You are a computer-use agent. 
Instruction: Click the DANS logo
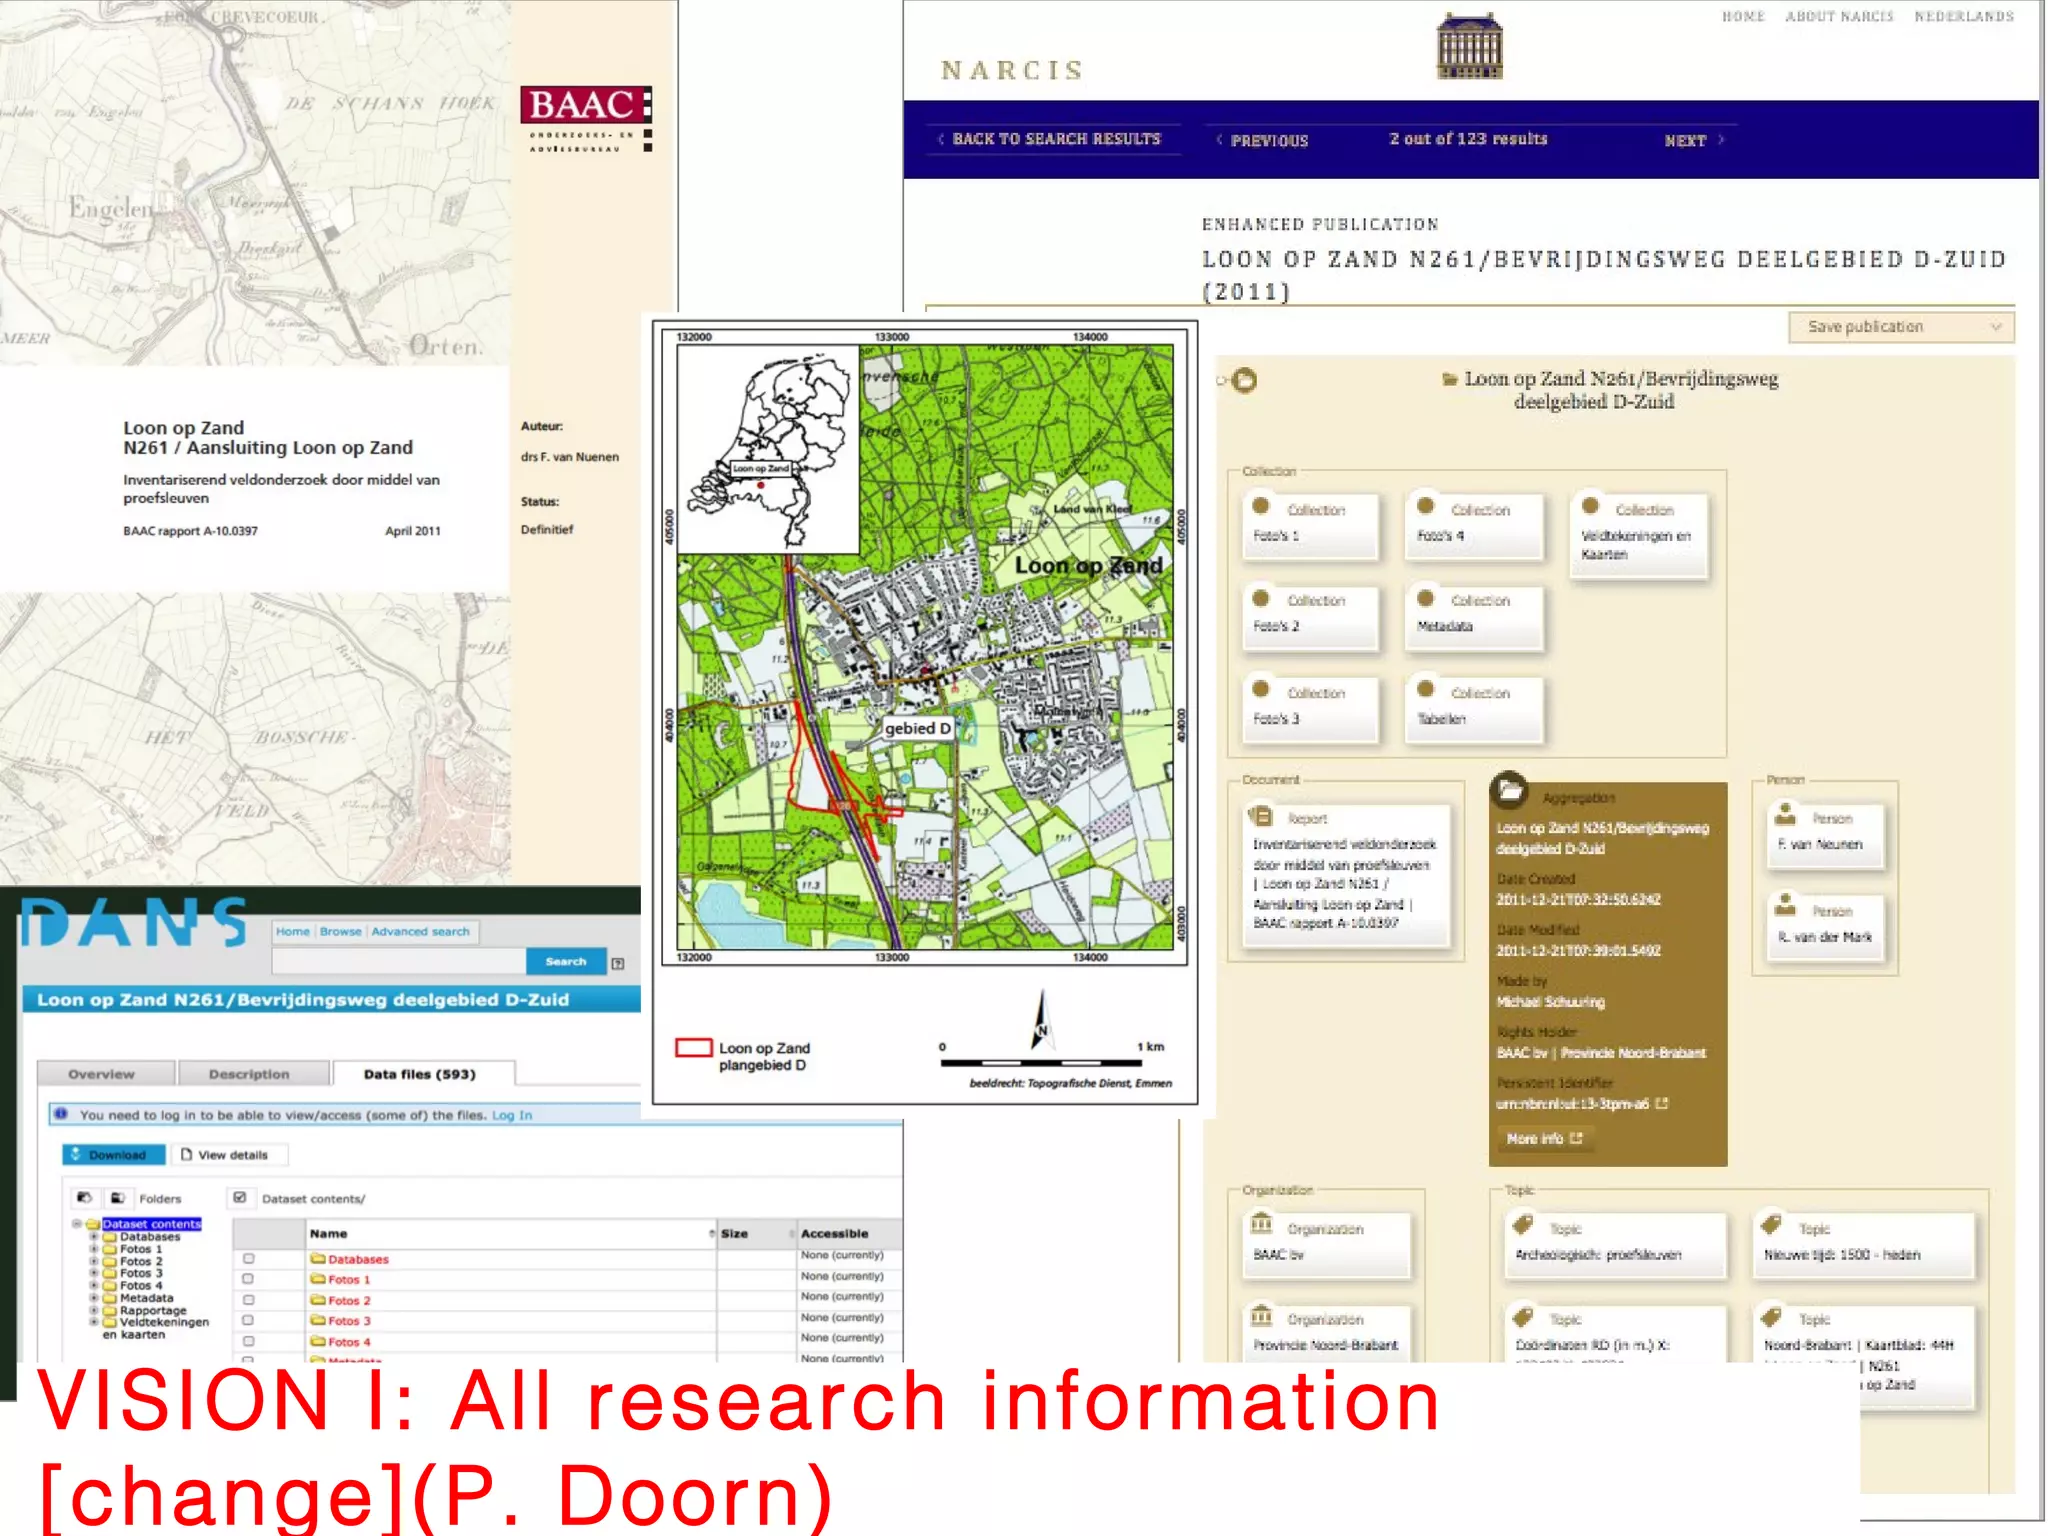[133, 922]
